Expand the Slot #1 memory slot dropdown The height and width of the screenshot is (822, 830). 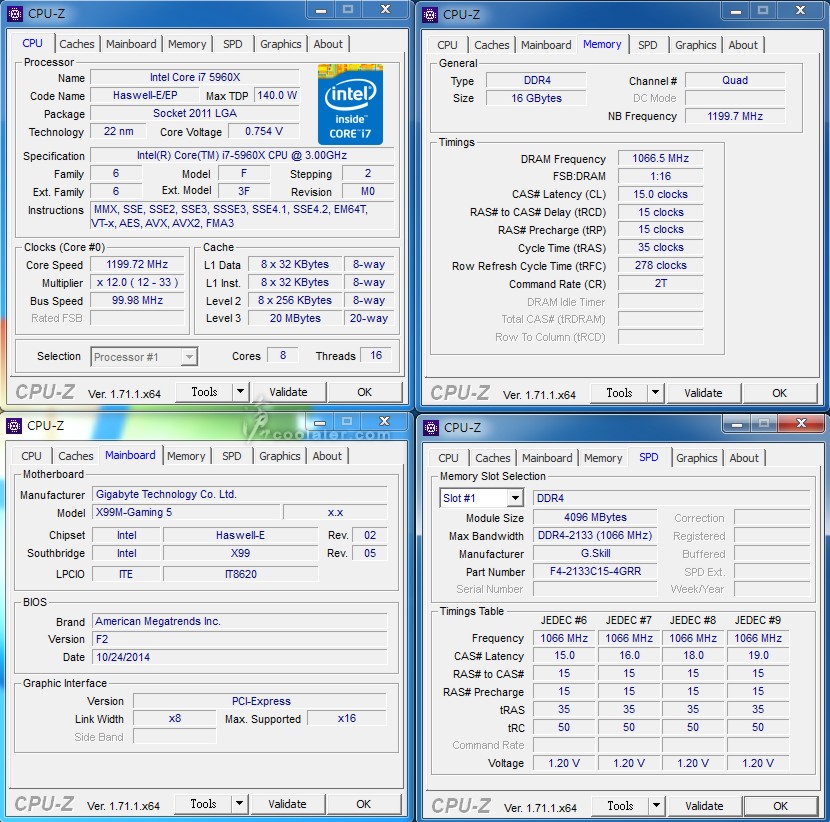515,498
